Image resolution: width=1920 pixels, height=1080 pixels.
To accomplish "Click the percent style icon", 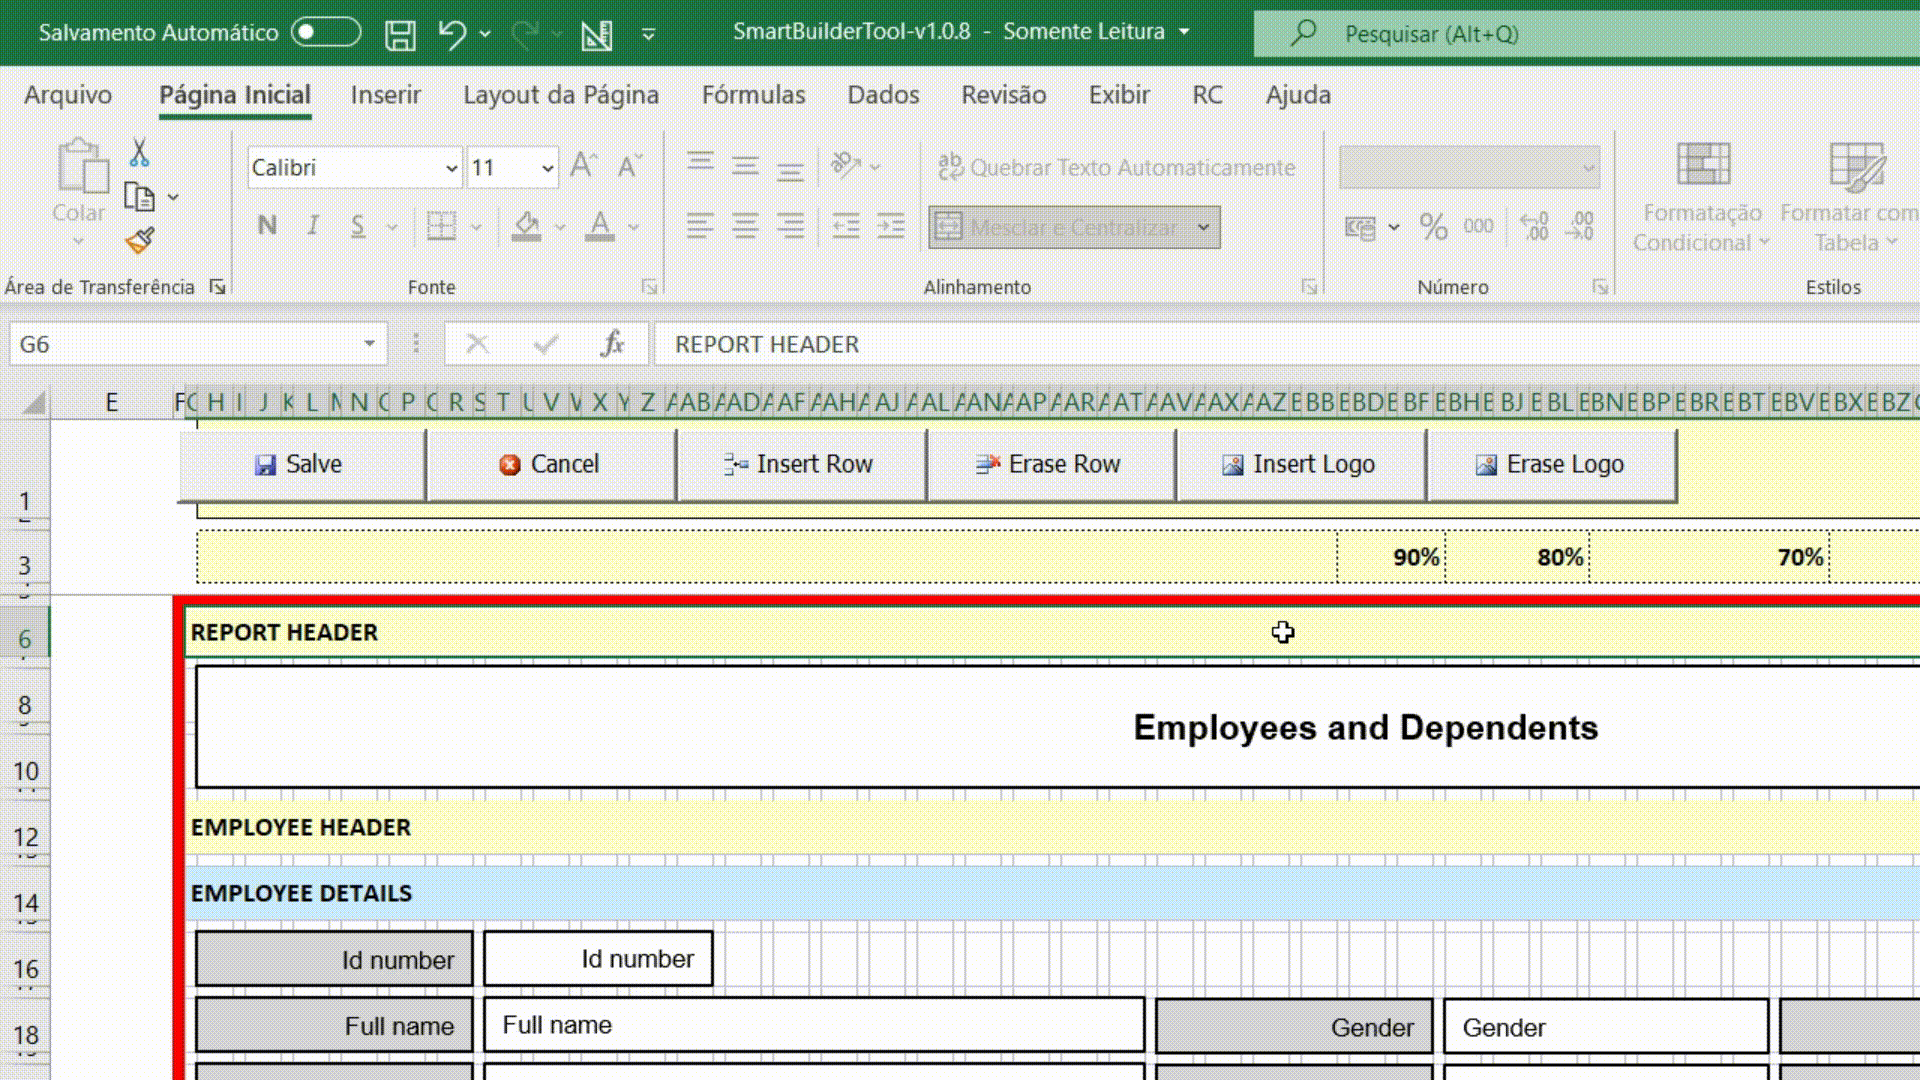I will (x=1433, y=227).
